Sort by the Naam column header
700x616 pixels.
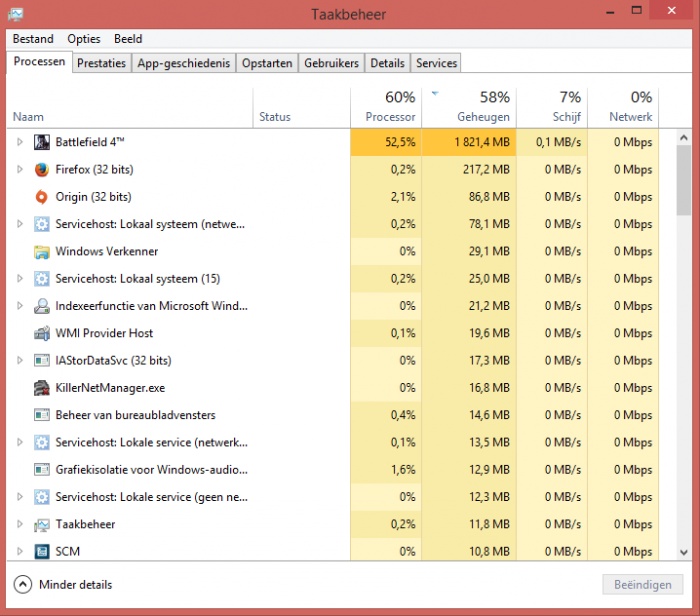(129, 108)
